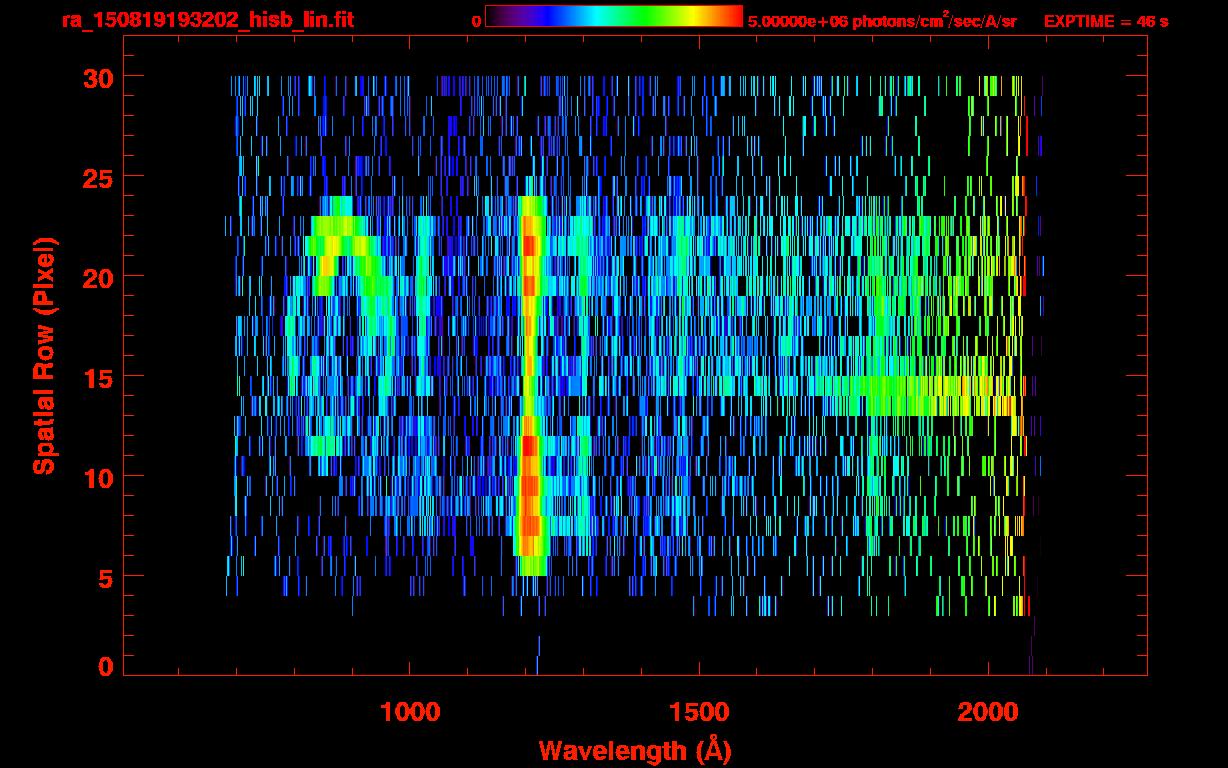This screenshot has height=768, width=1228.
Task: Click the y-axis tick label 30
Action: tap(98, 77)
